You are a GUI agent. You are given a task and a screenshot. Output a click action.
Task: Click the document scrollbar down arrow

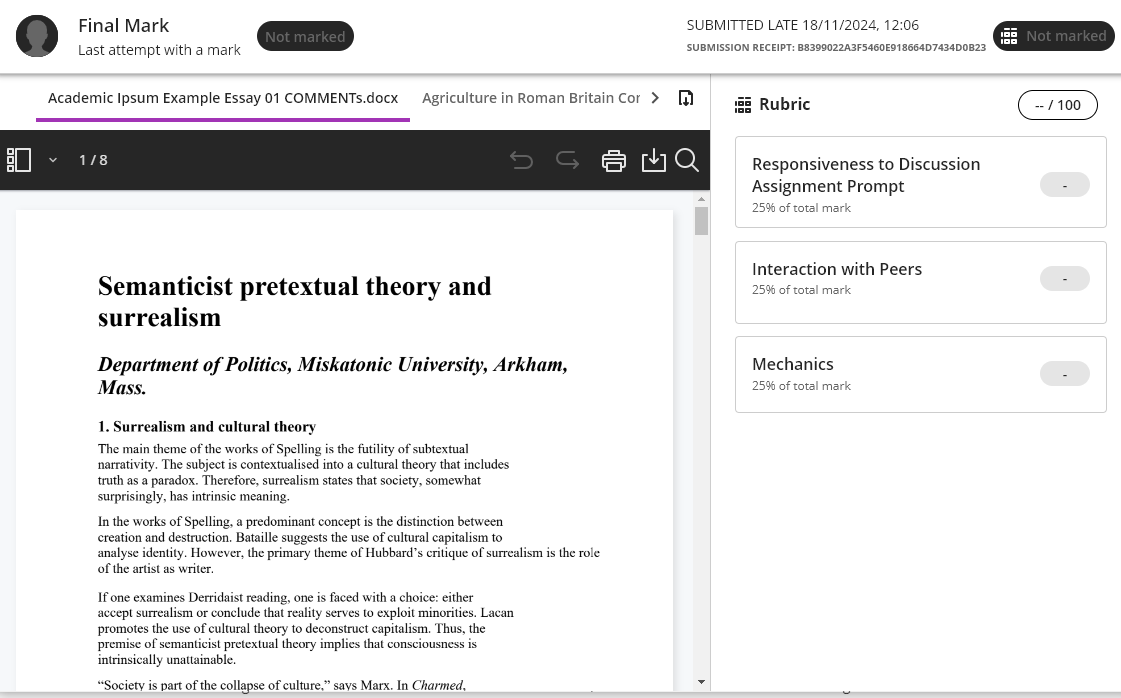click(x=701, y=681)
